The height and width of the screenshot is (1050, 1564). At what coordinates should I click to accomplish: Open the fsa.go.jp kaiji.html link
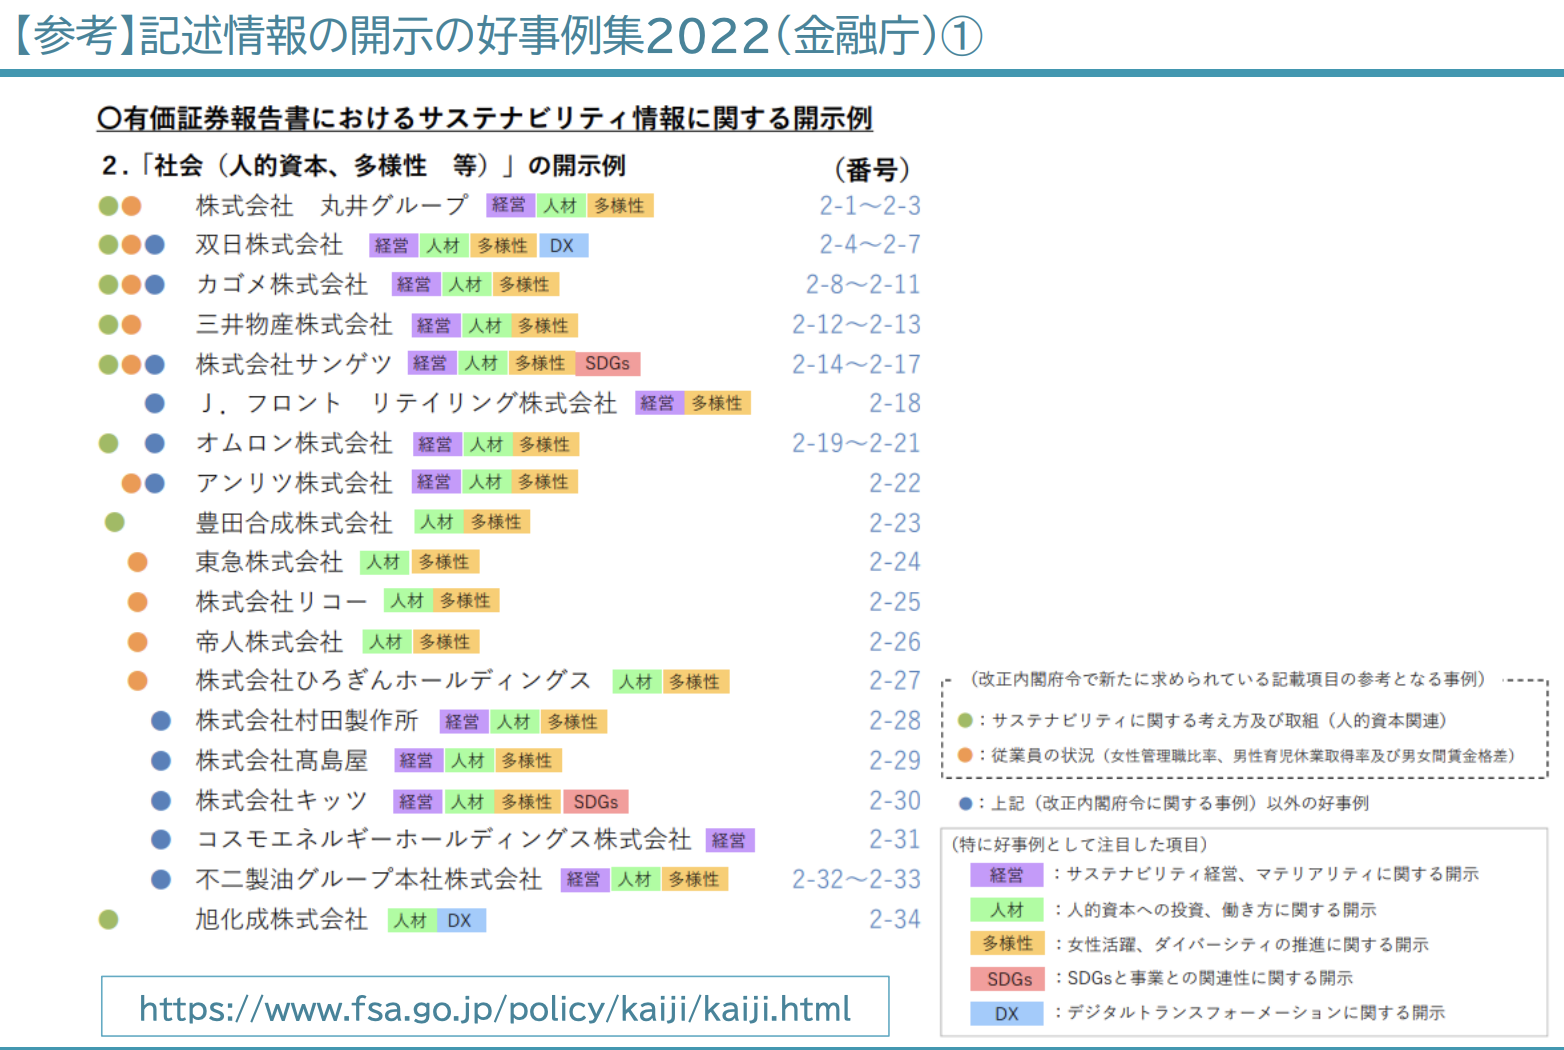495,1008
